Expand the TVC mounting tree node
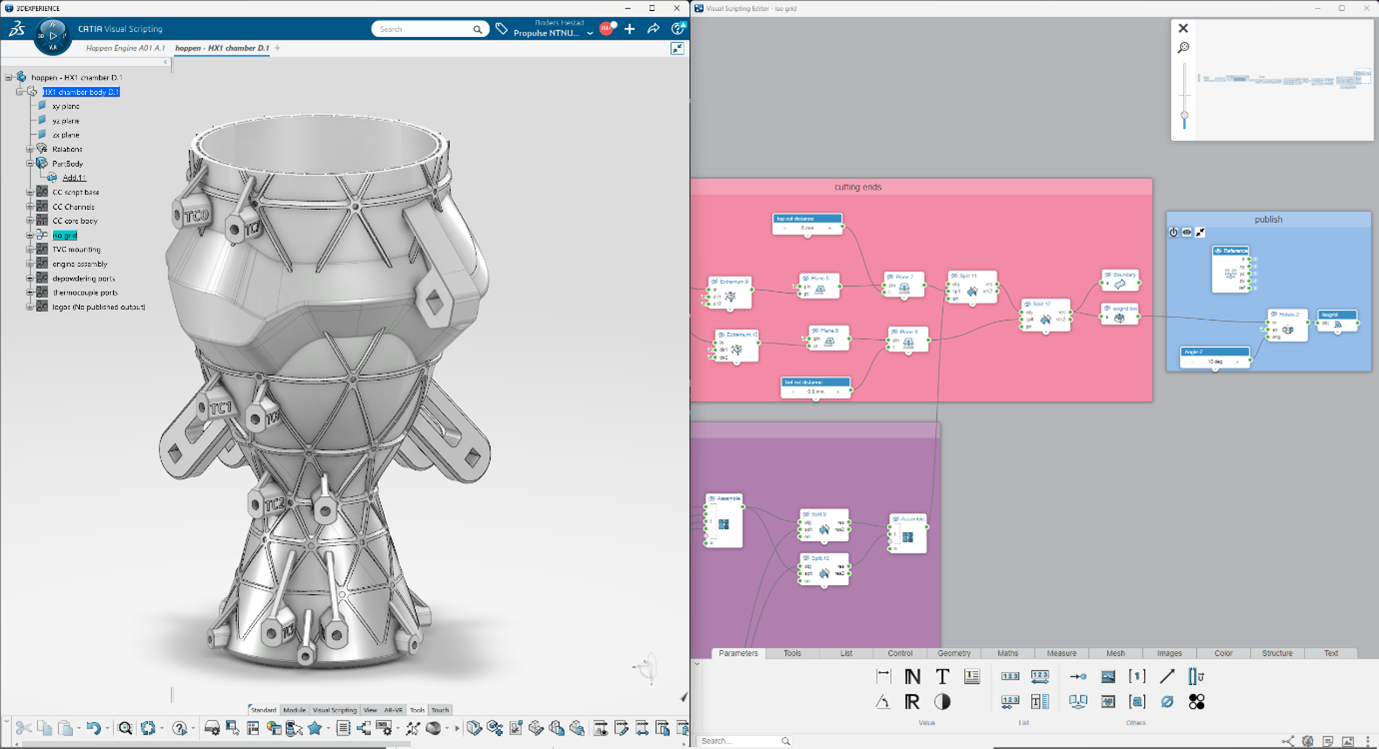 coord(30,249)
